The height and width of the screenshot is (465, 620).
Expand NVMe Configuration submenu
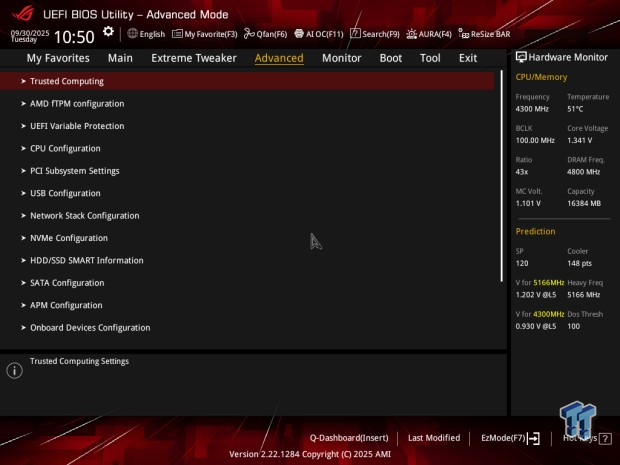click(x=68, y=238)
